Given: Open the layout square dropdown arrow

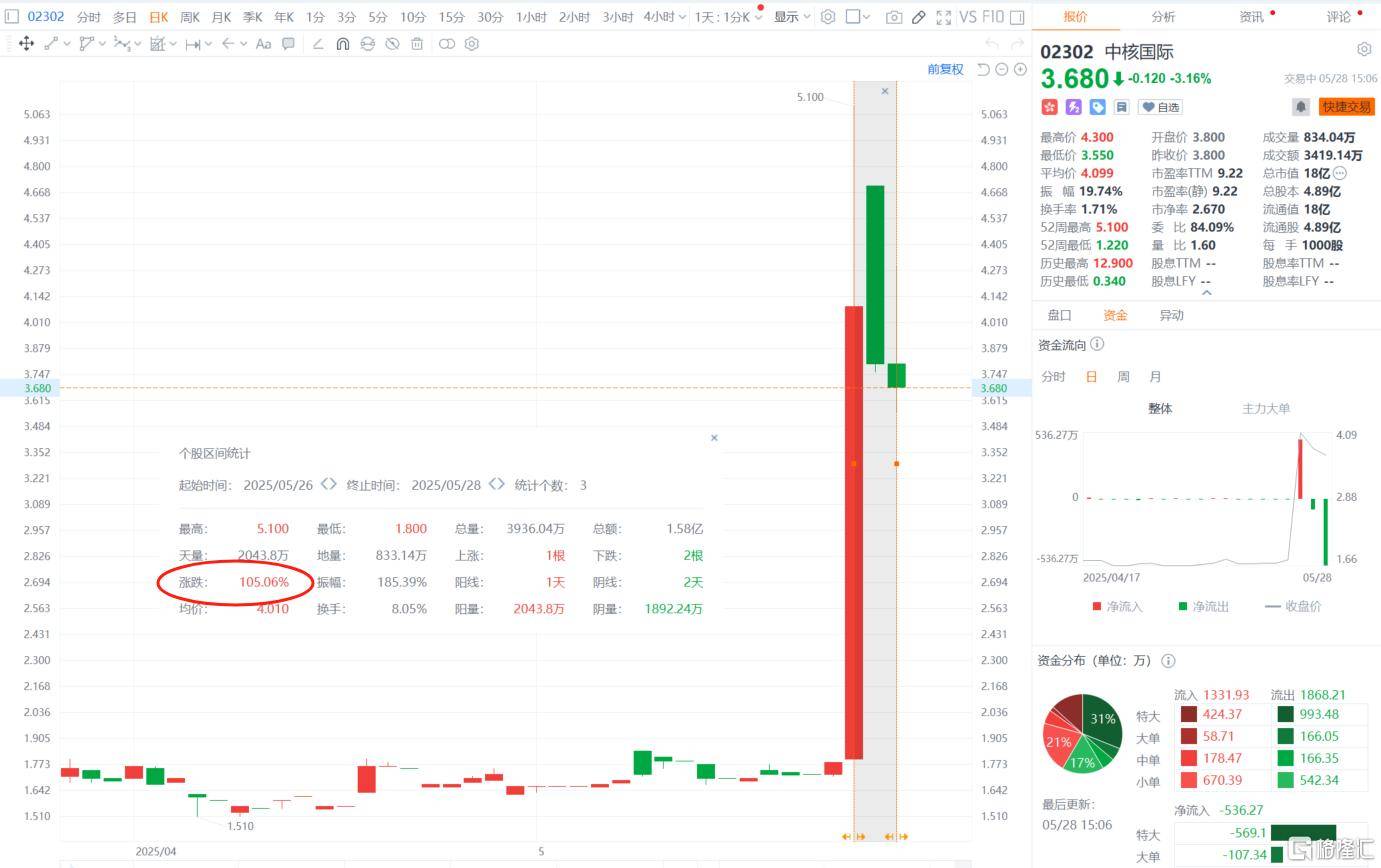Looking at the screenshot, I should 866,17.
